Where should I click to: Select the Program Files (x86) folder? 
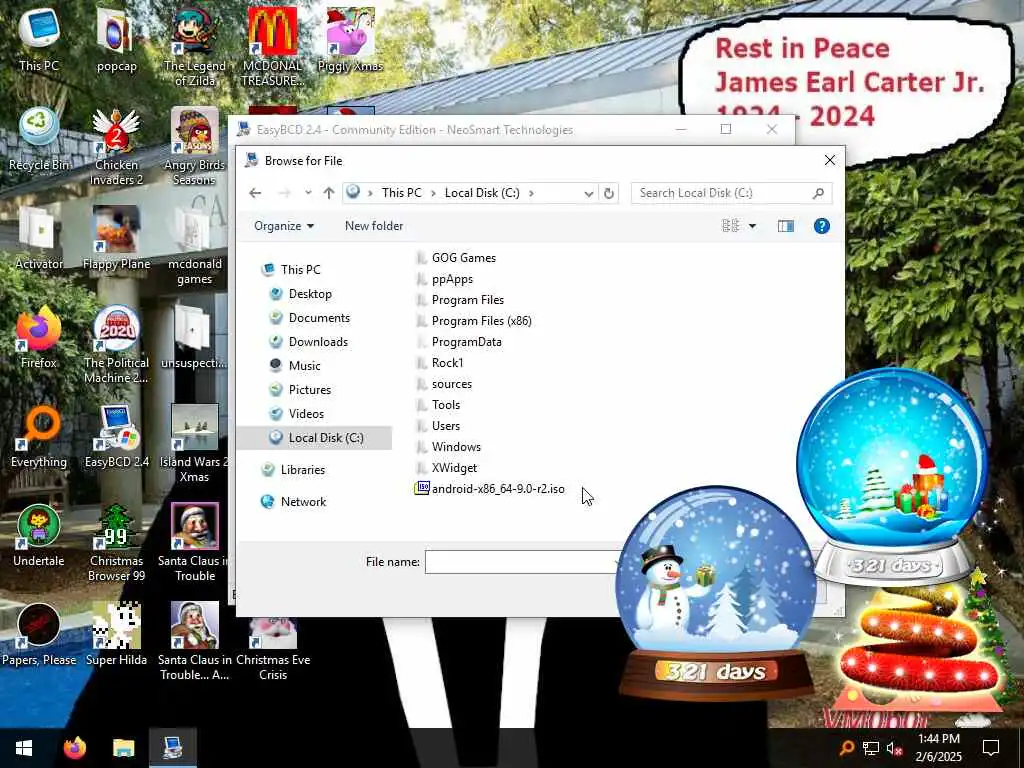pos(474,321)
